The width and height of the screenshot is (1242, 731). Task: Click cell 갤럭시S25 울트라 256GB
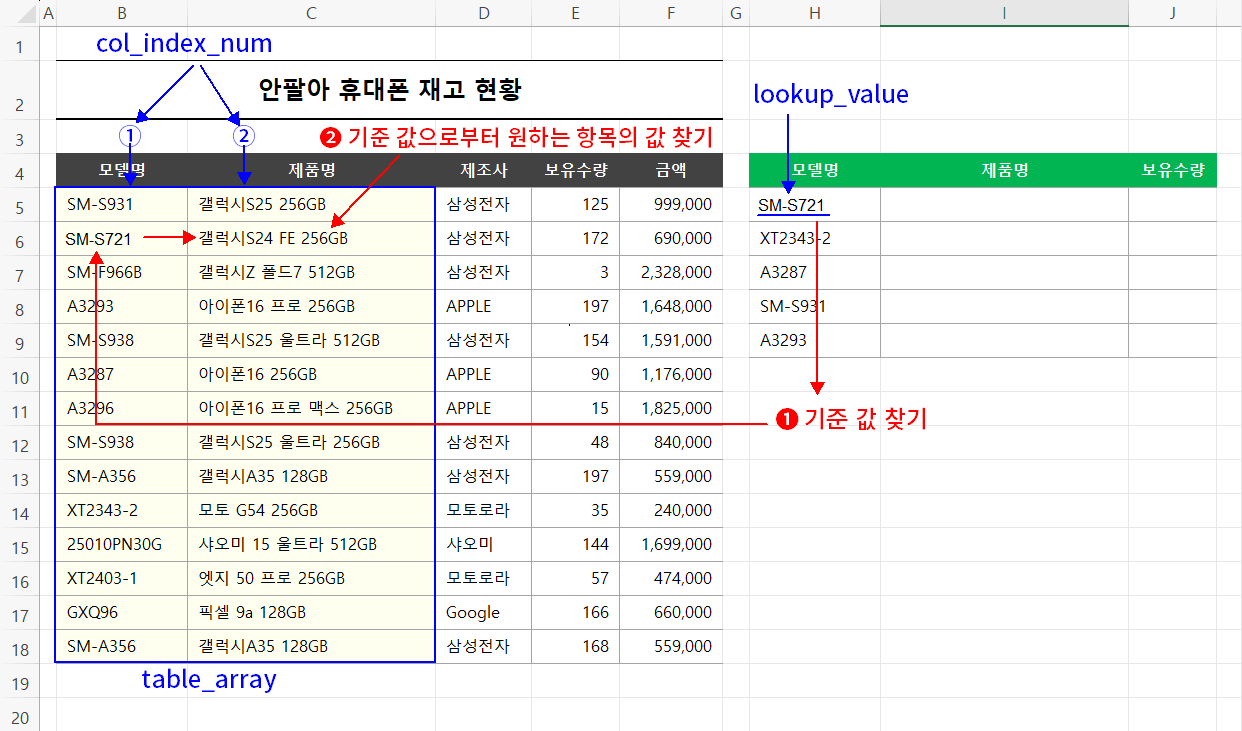pos(312,443)
